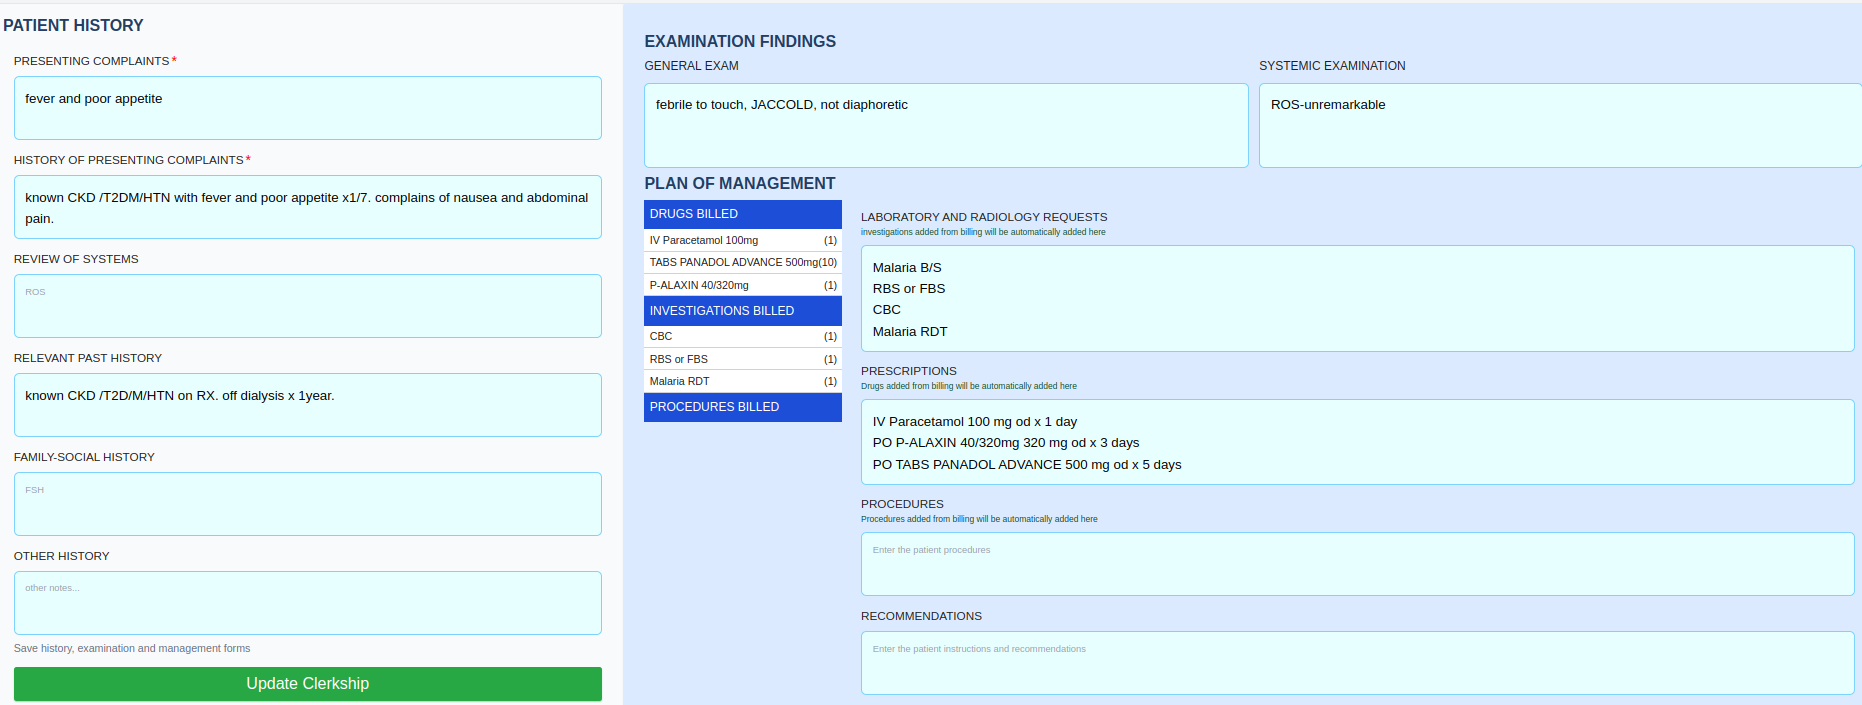Click the Patient History heading
The height and width of the screenshot is (705, 1862).
[73, 26]
